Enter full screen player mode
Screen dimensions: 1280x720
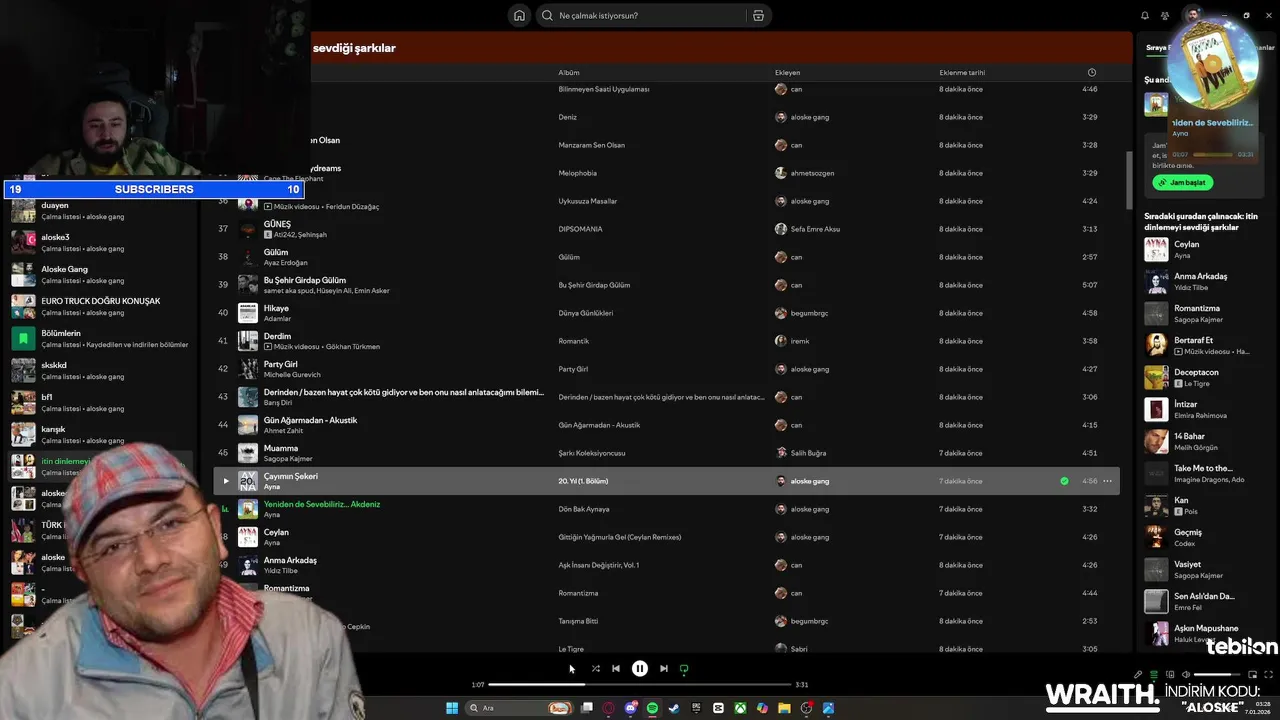click(x=1268, y=675)
